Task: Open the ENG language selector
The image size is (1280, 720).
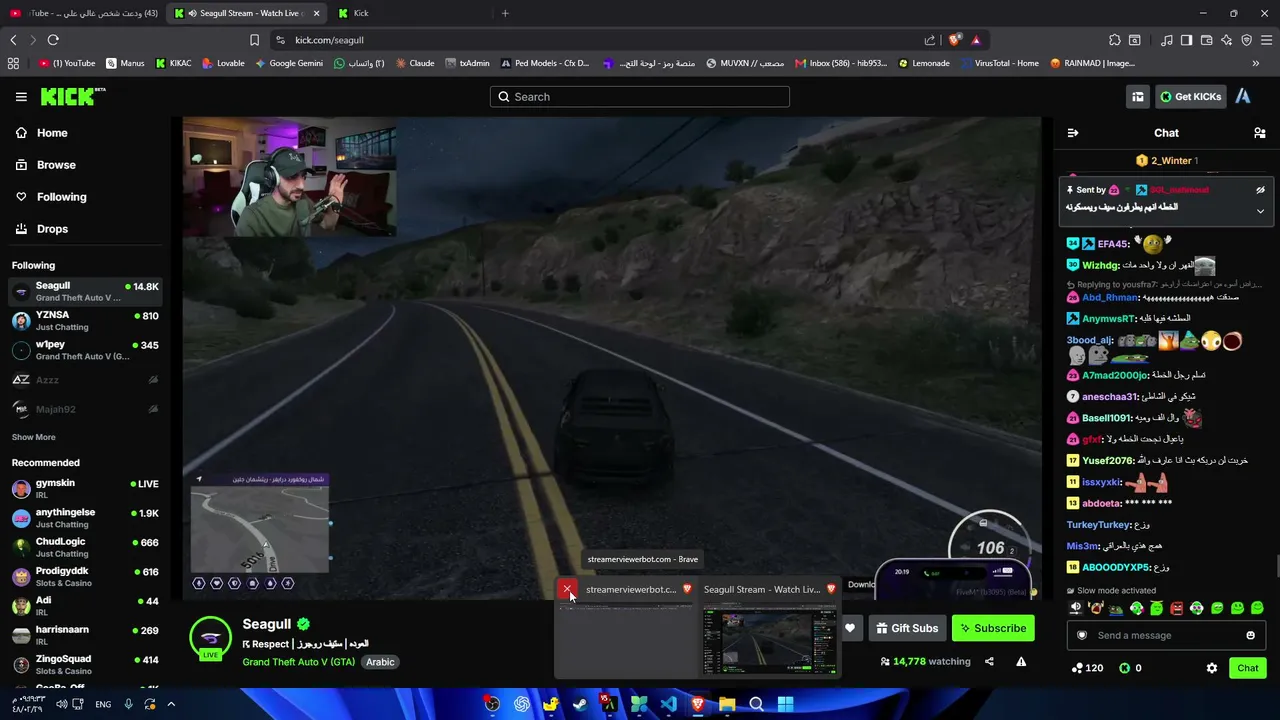Action: [x=103, y=704]
